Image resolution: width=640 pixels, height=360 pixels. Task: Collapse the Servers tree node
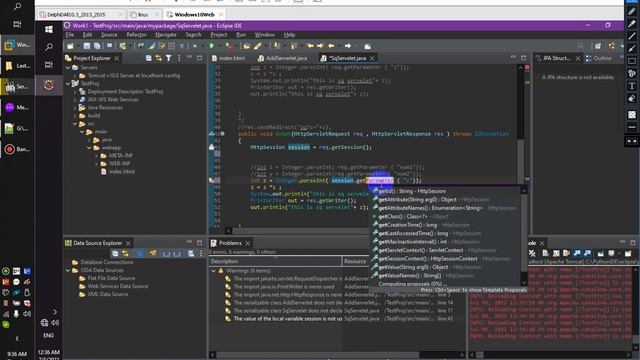[x=68, y=68]
